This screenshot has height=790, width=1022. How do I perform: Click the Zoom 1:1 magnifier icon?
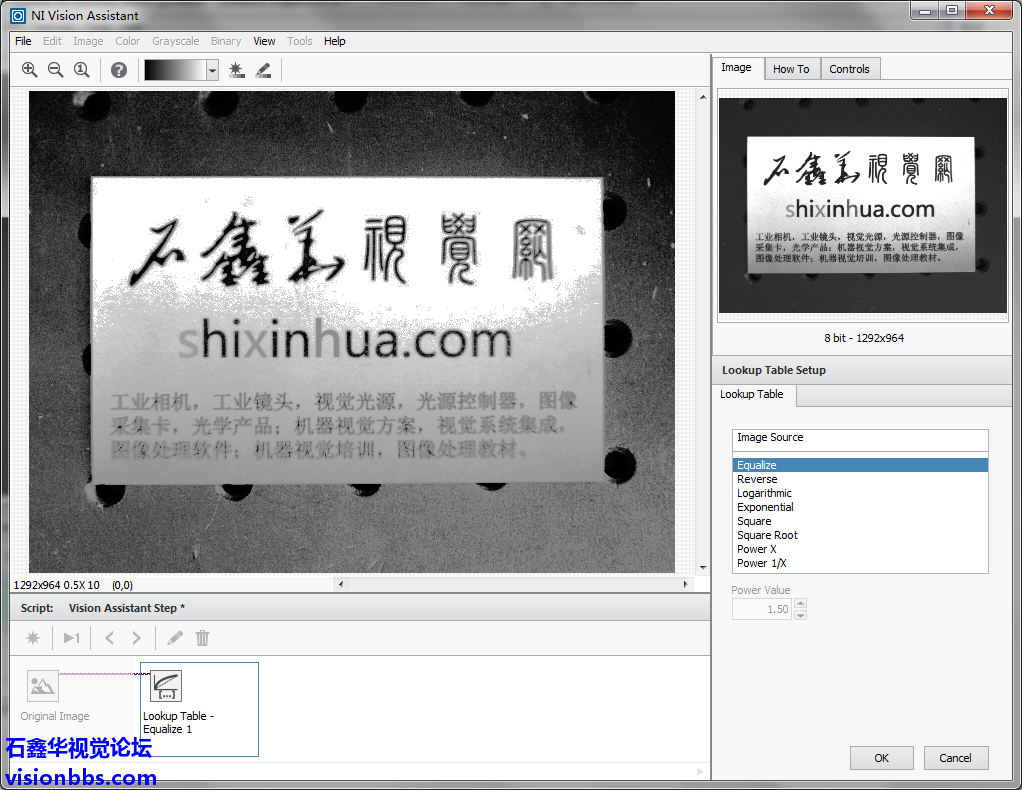pyautogui.click(x=81, y=69)
